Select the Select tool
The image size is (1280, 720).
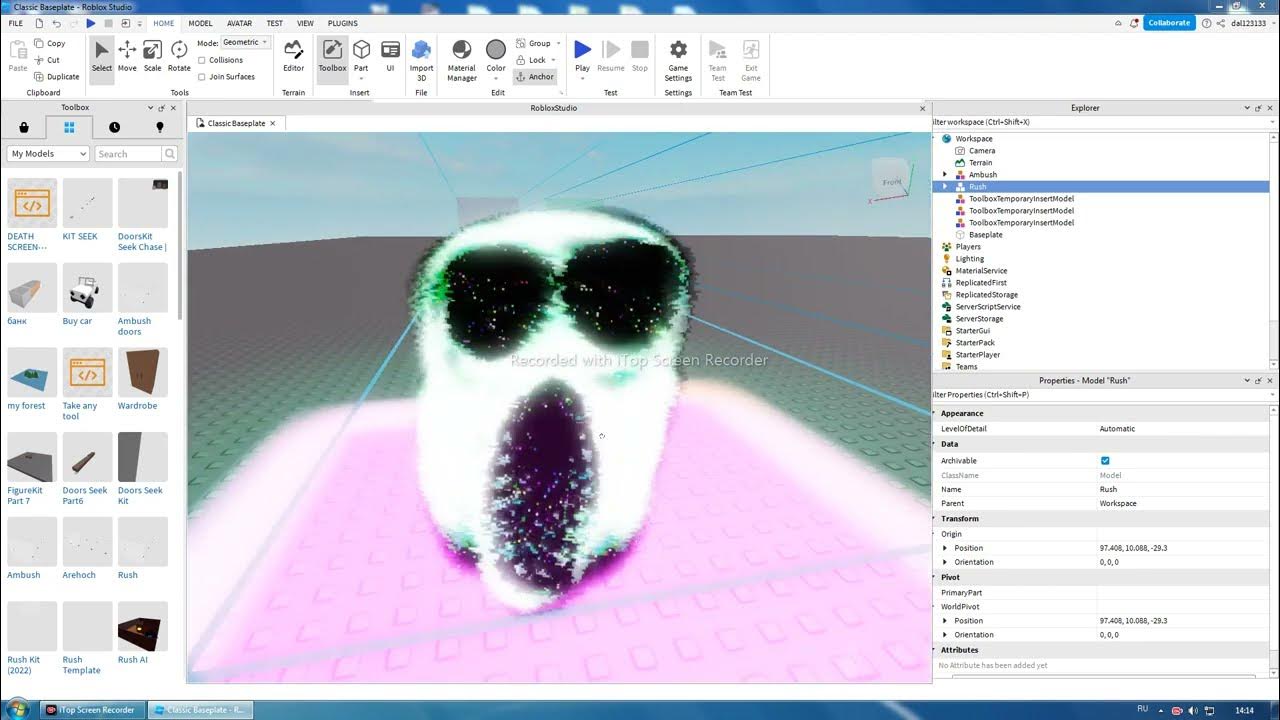click(102, 56)
